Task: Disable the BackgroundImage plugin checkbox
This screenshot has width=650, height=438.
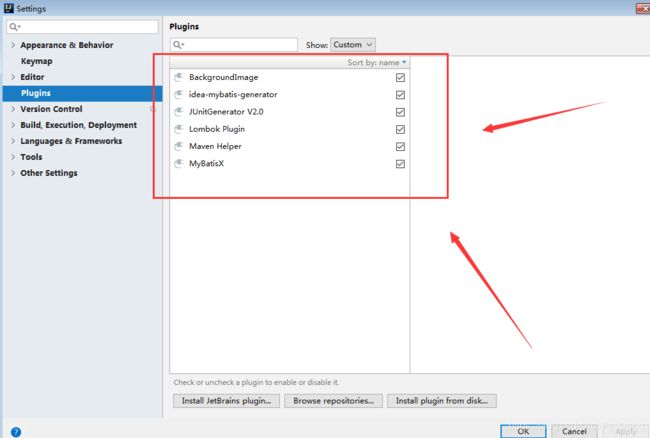Action: click(400, 77)
